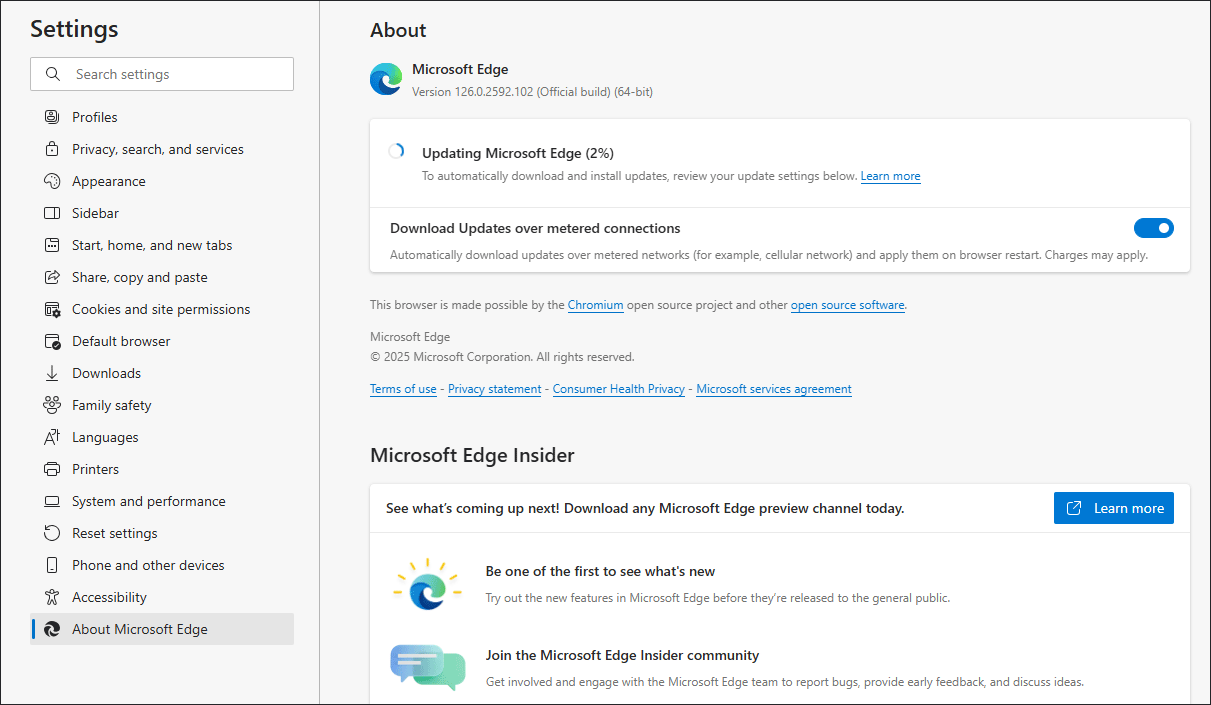Click the Phone and other devices icon
This screenshot has width=1211, height=705.
tap(52, 565)
